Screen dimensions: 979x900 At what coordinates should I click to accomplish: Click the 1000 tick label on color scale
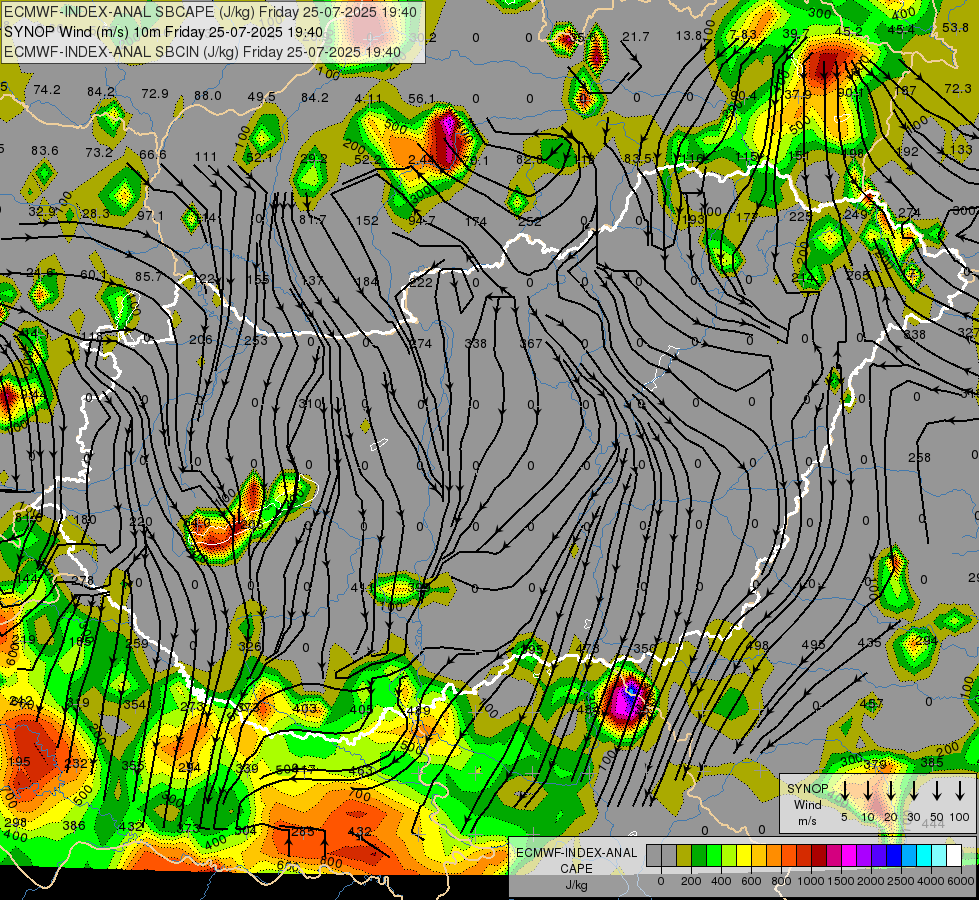[x=811, y=881]
